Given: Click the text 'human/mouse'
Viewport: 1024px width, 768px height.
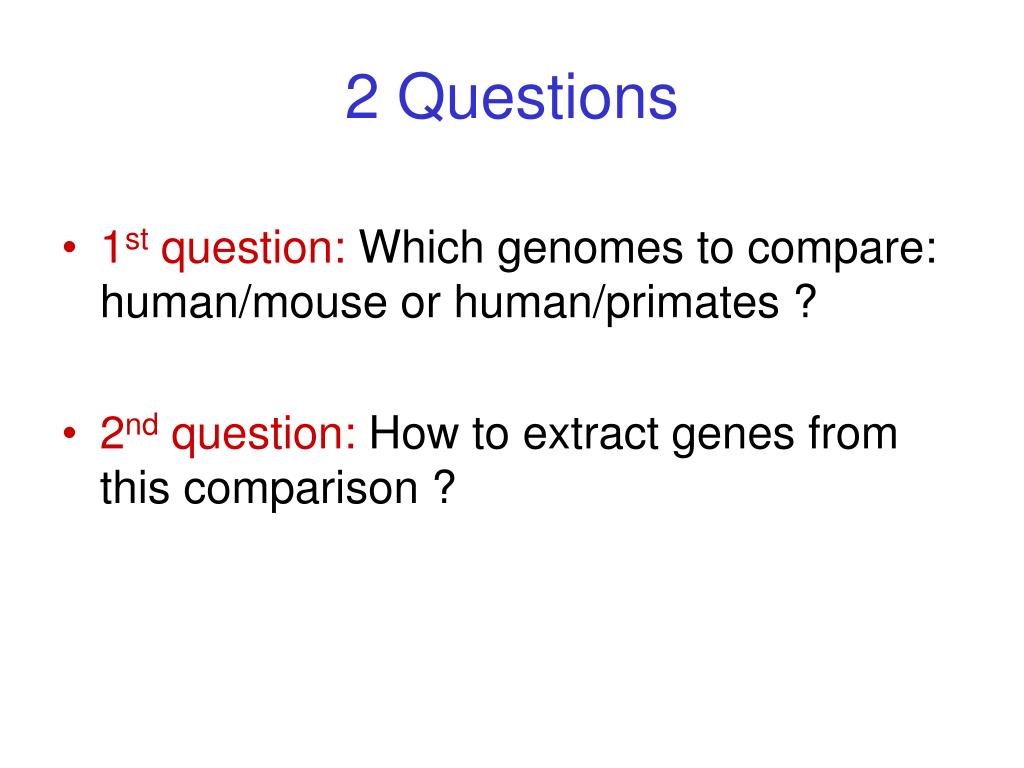Looking at the screenshot, I should pyautogui.click(x=244, y=302).
